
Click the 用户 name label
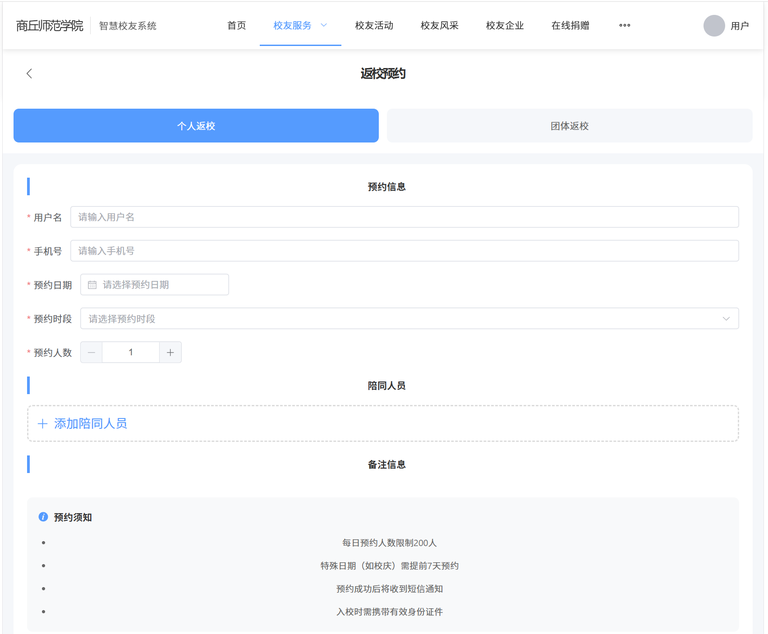tap(740, 26)
